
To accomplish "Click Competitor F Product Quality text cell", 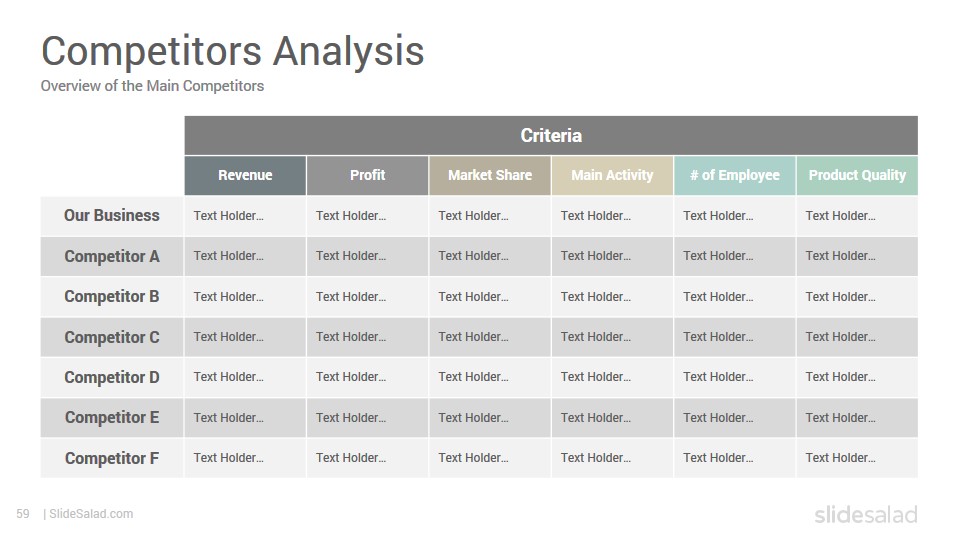I will coord(857,458).
